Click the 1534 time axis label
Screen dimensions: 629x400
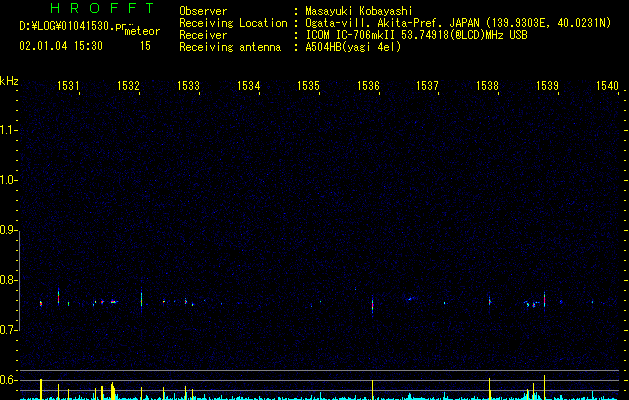pos(248,86)
